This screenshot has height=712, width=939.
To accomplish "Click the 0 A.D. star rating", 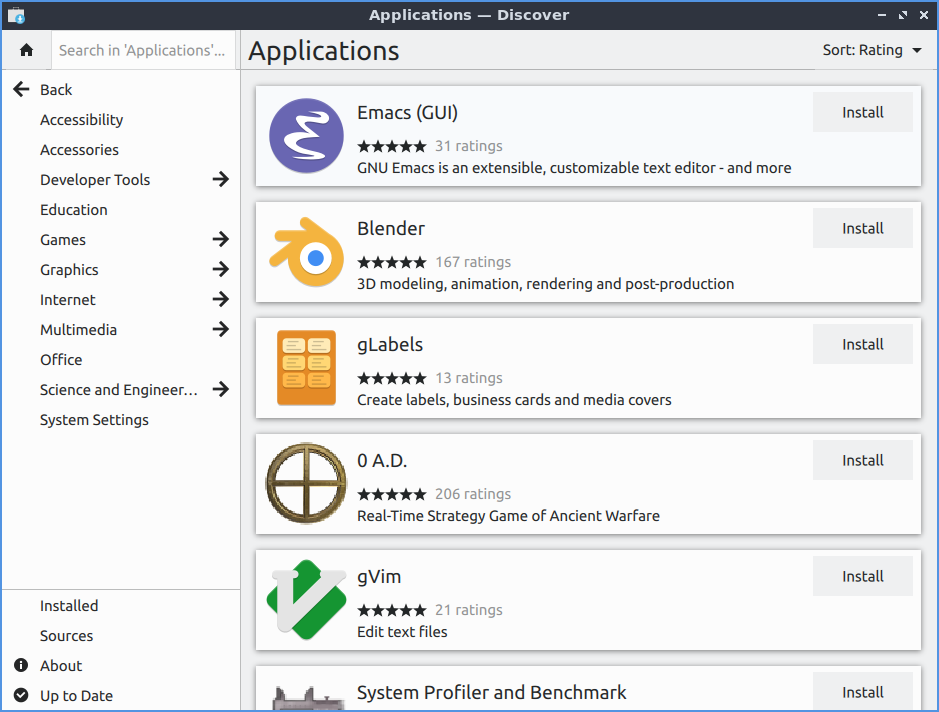I will coord(391,494).
